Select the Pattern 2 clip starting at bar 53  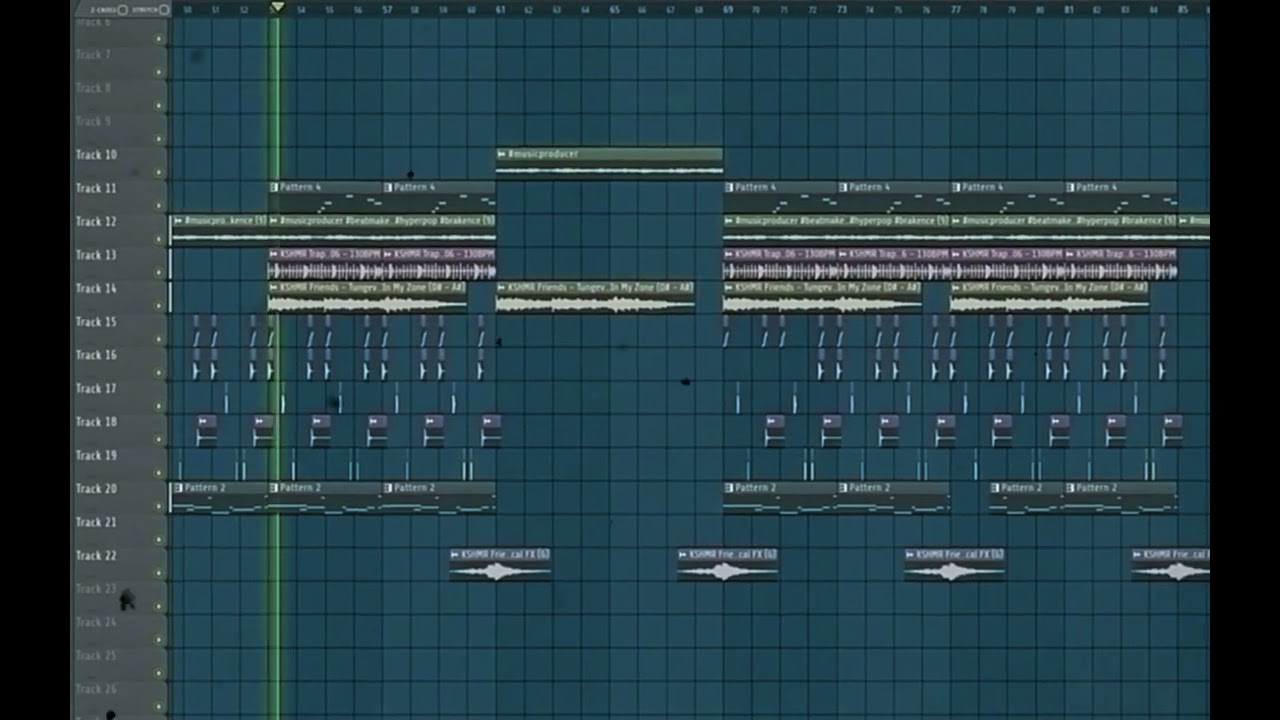[x=325, y=497]
